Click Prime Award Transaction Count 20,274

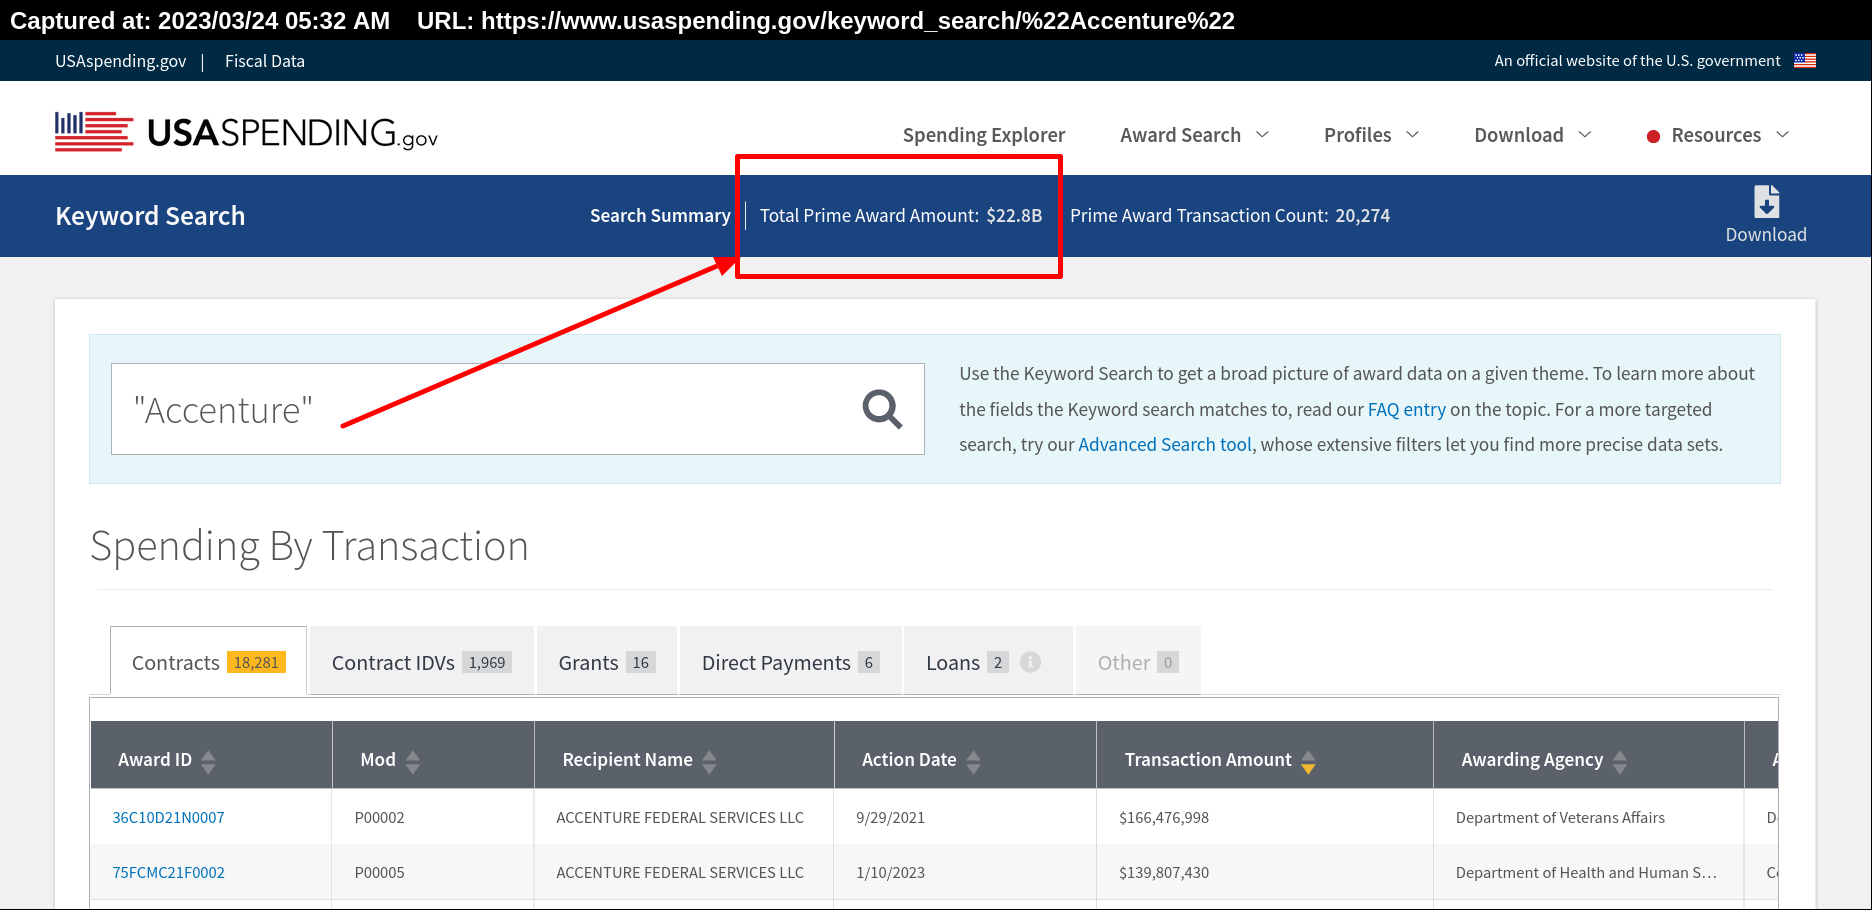pyautogui.click(x=1230, y=215)
